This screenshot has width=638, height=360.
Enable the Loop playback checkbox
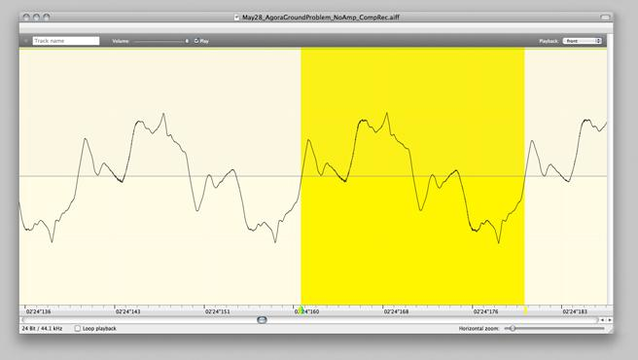77,328
